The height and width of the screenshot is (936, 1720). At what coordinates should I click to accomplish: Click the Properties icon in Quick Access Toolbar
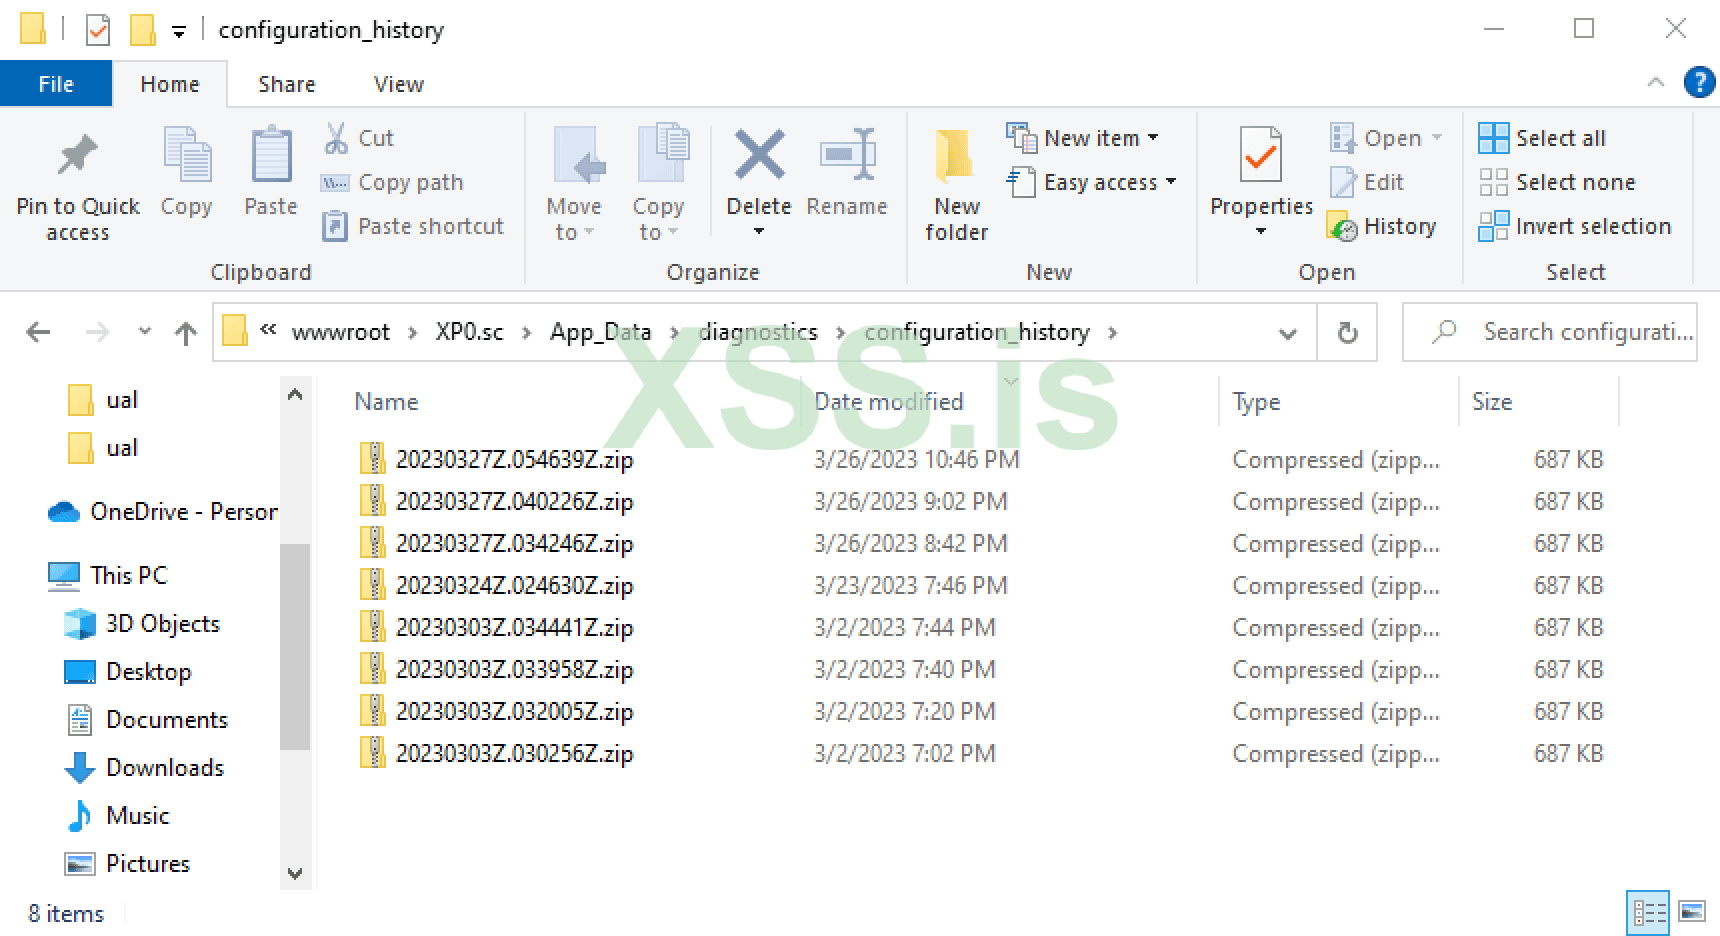(98, 30)
